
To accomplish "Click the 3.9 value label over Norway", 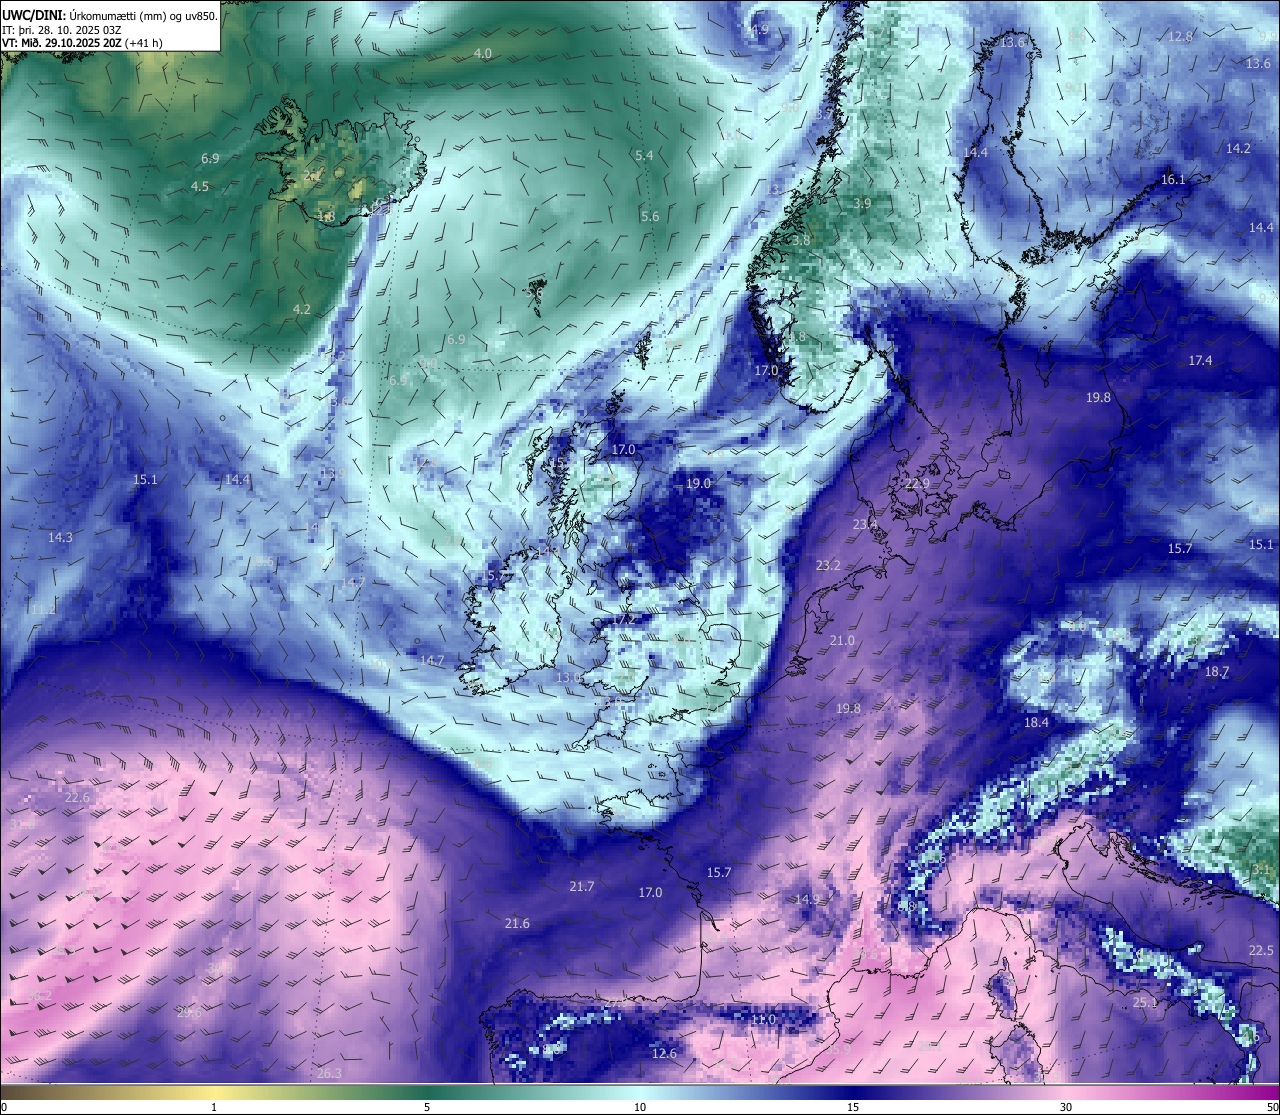I will click(862, 204).
